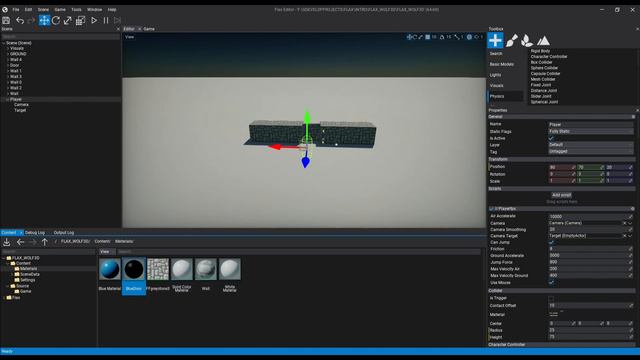Viewport: 640px width, 360px height.
Task: Select the Spawn (plus) toolbox tab
Action: point(495,40)
